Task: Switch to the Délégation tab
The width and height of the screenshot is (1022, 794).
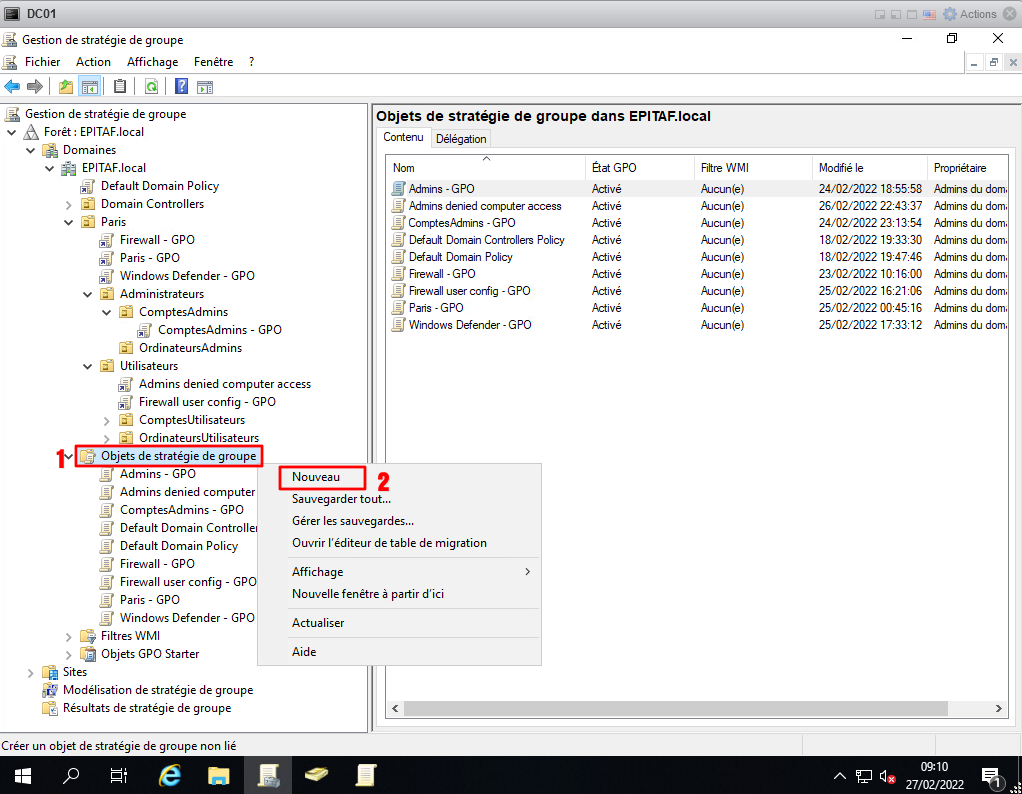Action: [461, 139]
